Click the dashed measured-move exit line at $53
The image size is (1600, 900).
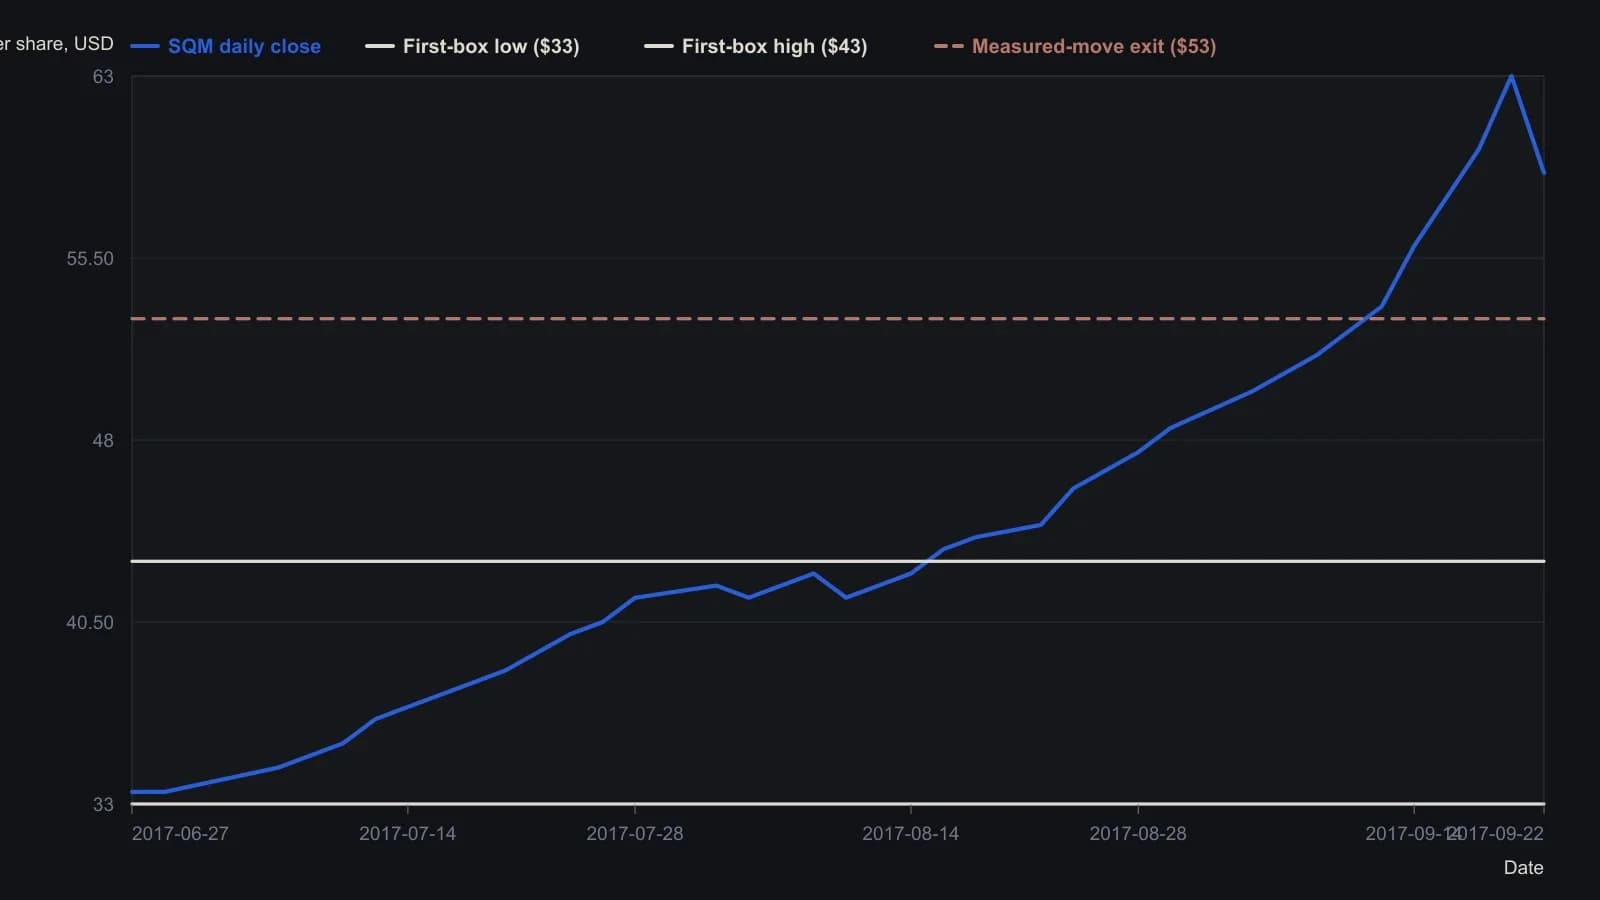click(x=838, y=319)
